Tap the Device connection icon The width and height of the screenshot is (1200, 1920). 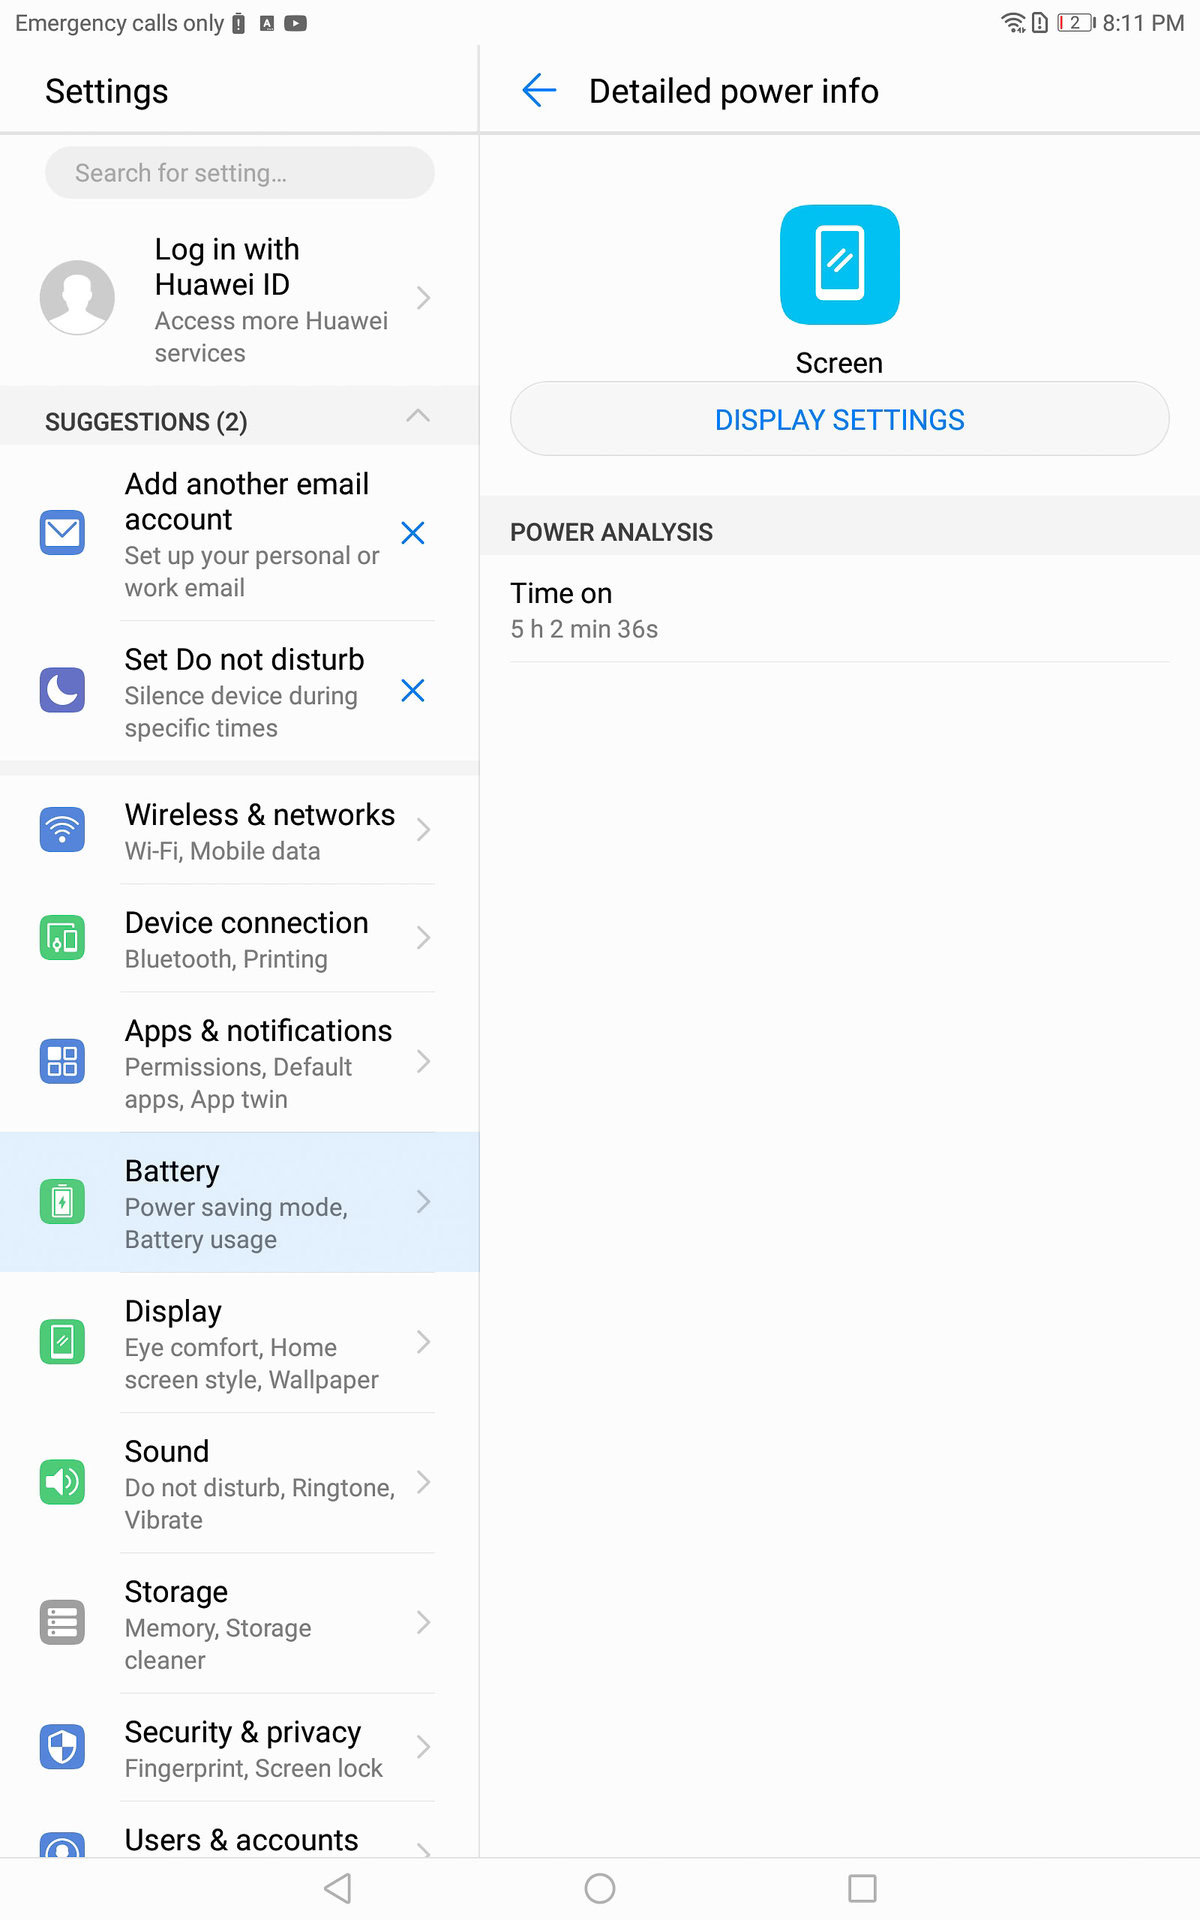[x=62, y=938]
